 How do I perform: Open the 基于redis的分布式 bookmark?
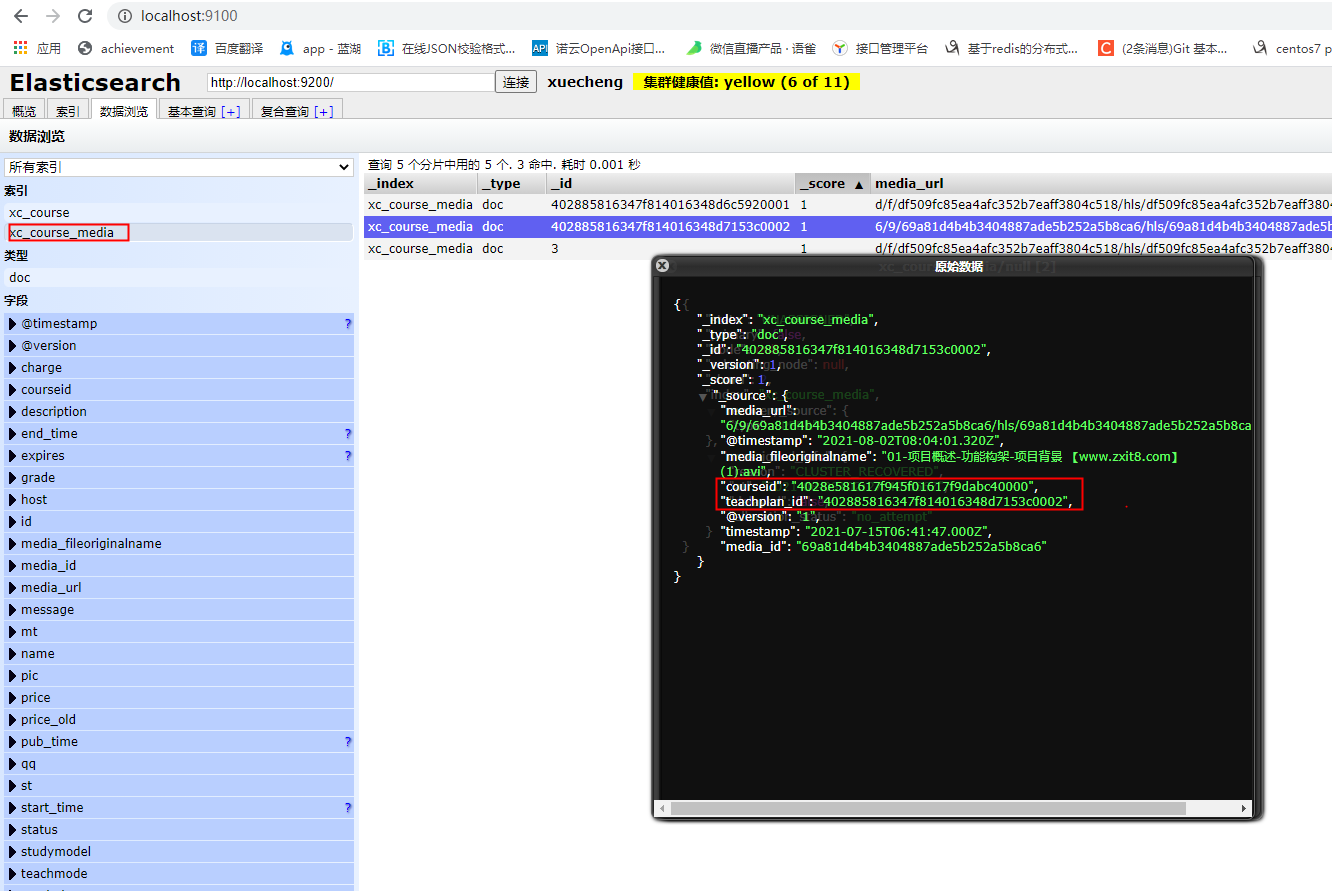click(1011, 48)
